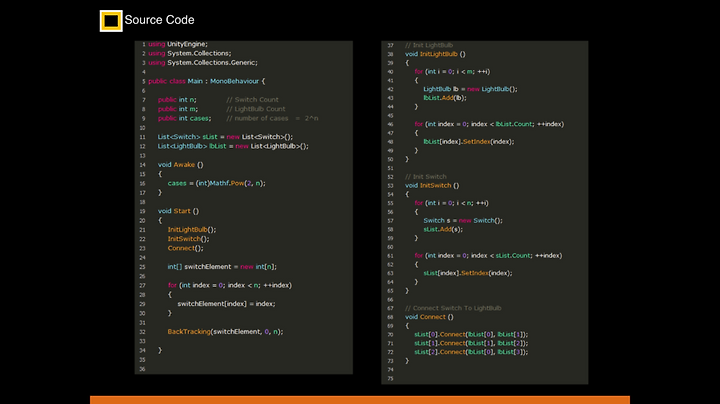Select the line "using UnityEngine;"
This screenshot has height=404, width=720.
(x=178, y=44)
